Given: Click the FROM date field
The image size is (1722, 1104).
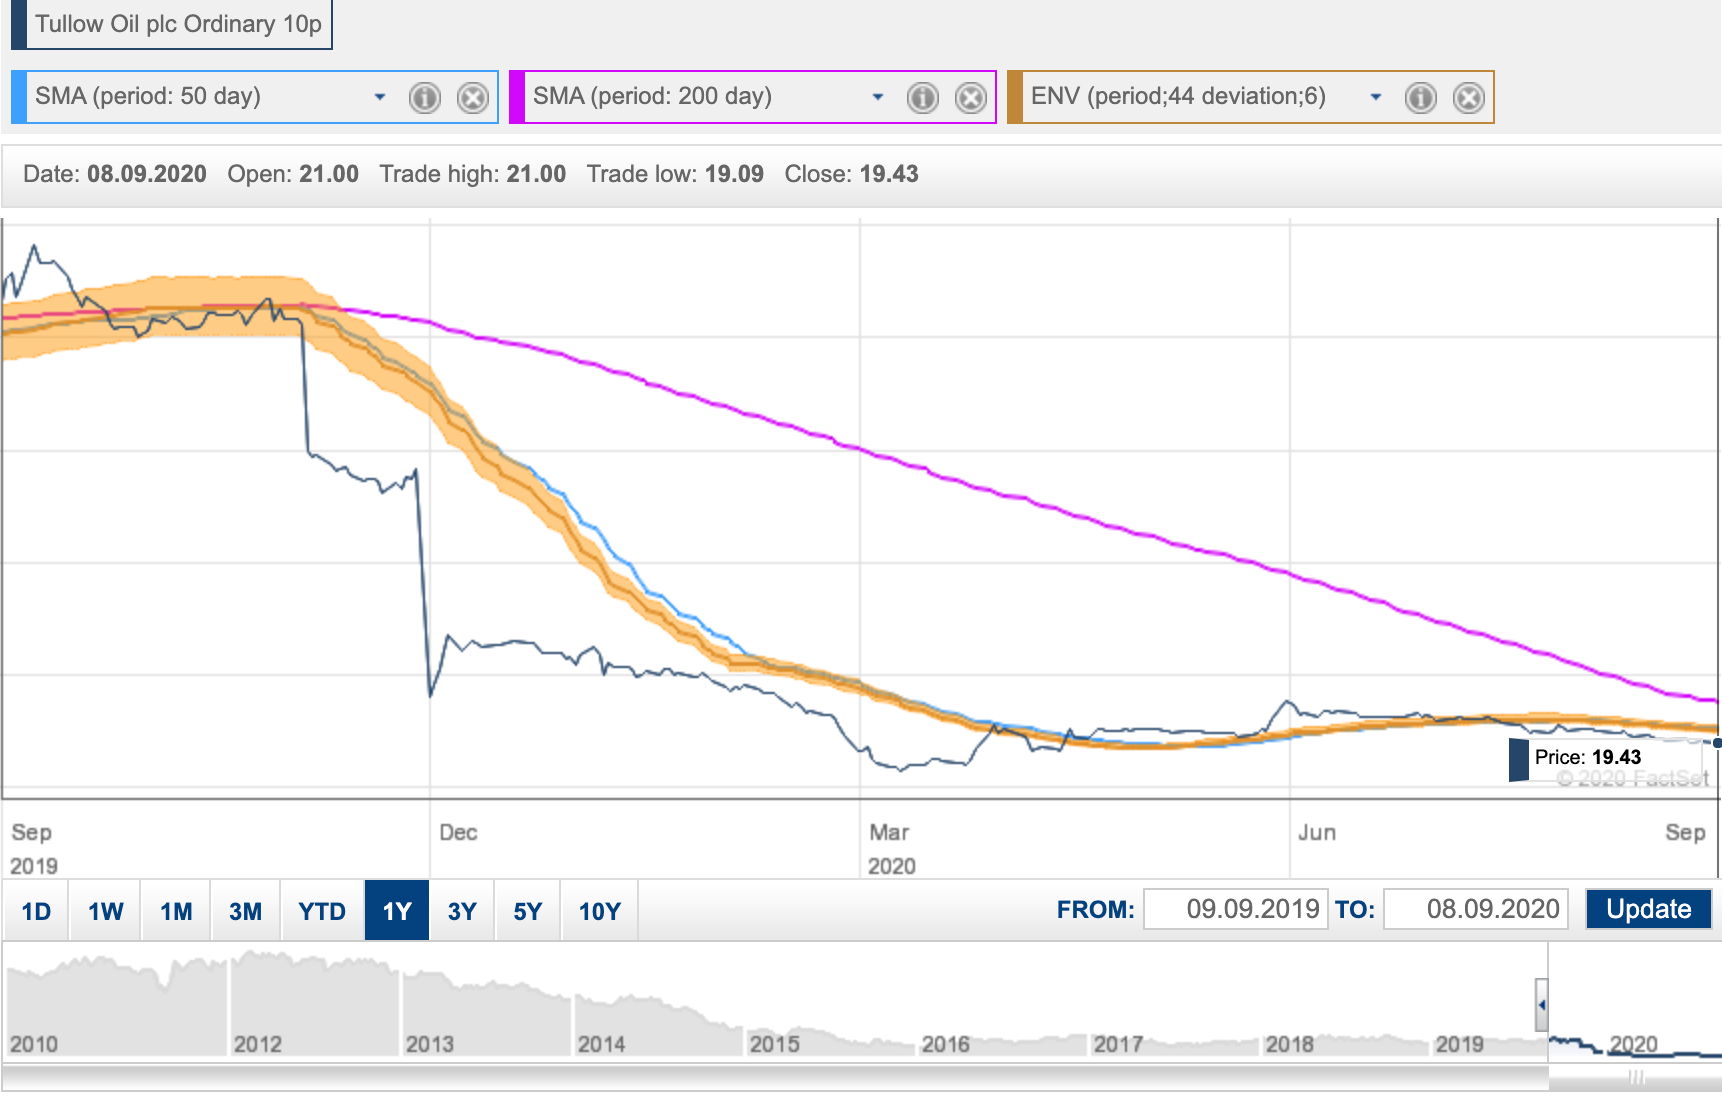Looking at the screenshot, I should pos(1236,909).
